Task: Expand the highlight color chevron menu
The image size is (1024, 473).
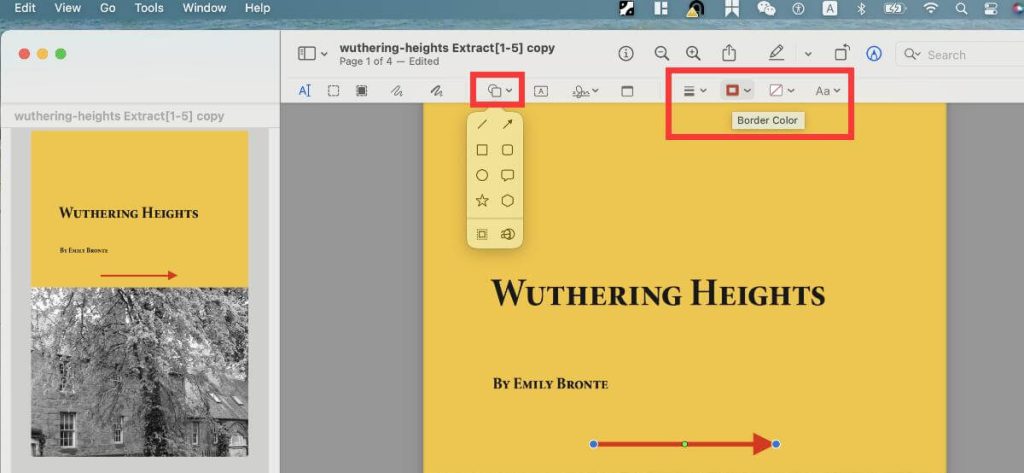Action: coord(808,54)
